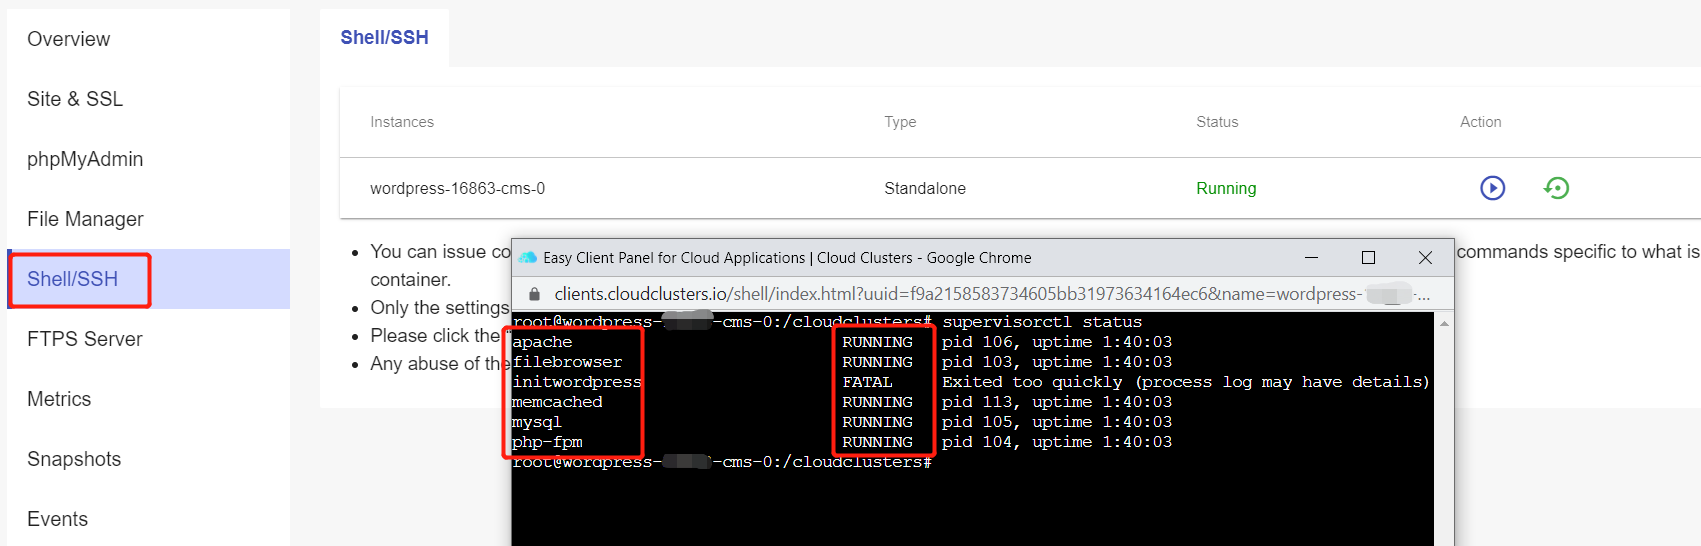
Task: Click the Action column header
Action: (x=1480, y=122)
